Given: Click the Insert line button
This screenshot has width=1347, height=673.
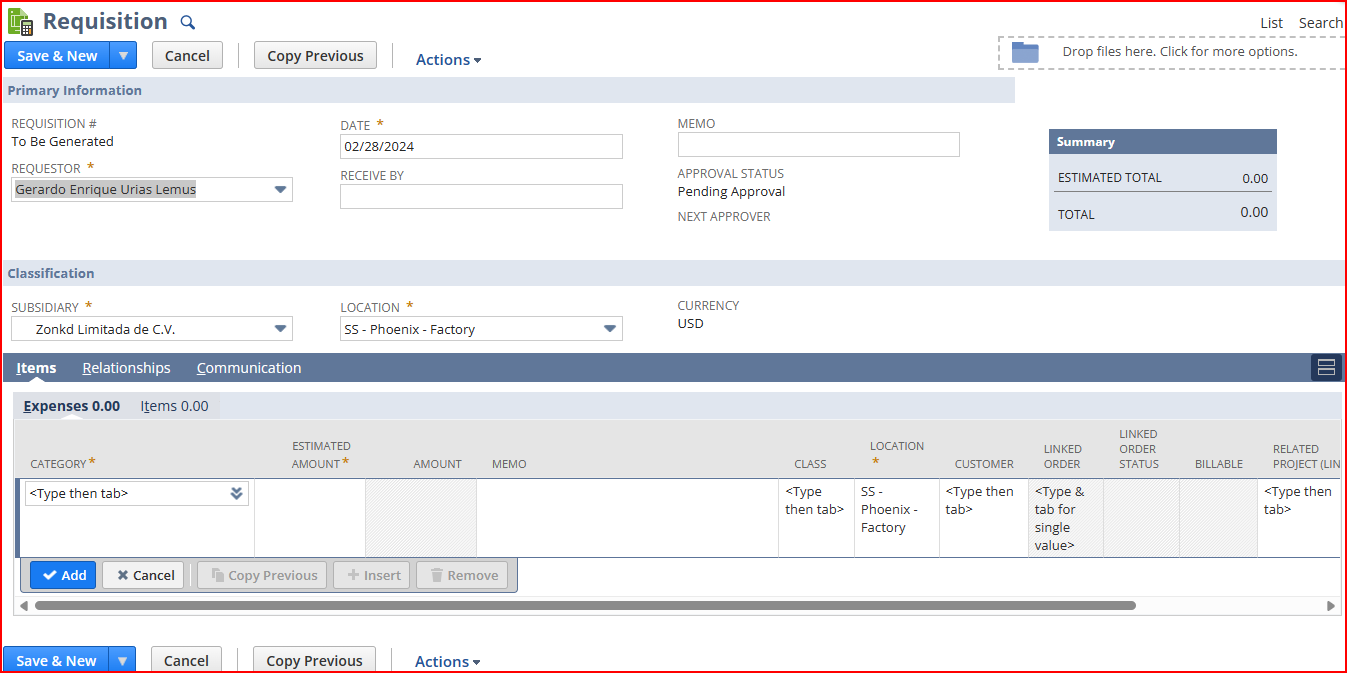Looking at the screenshot, I should [x=372, y=575].
